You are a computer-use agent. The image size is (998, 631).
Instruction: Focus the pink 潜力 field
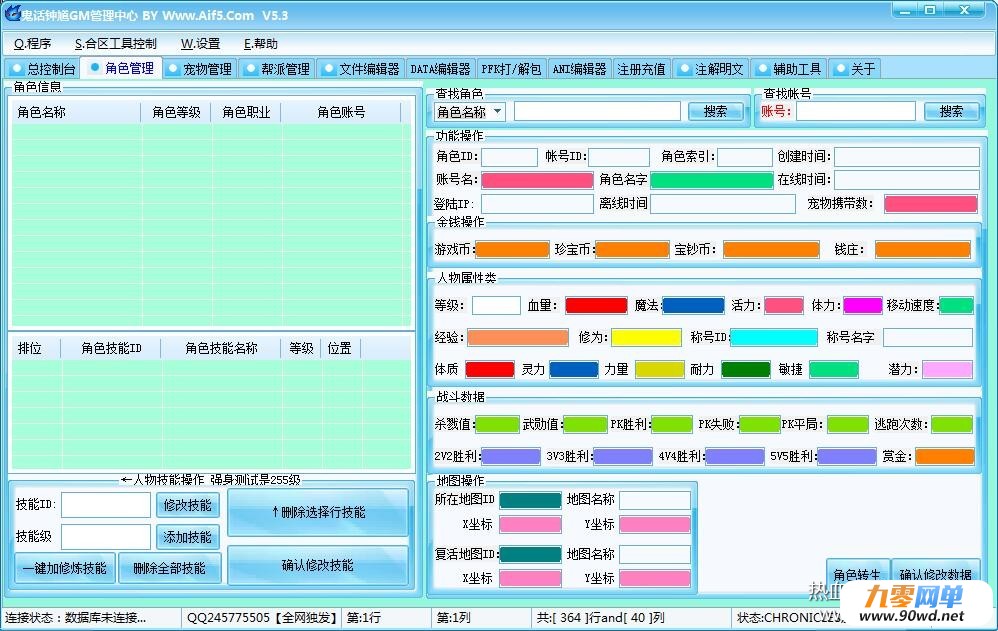947,369
